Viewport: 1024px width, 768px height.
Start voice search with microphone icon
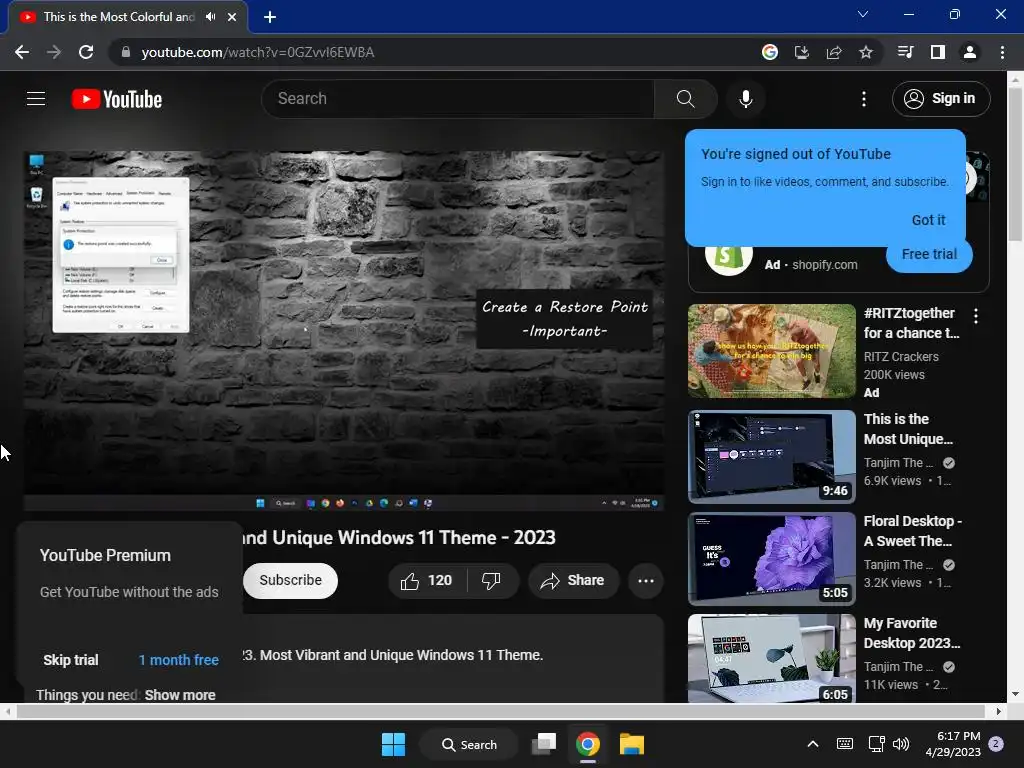pos(746,99)
